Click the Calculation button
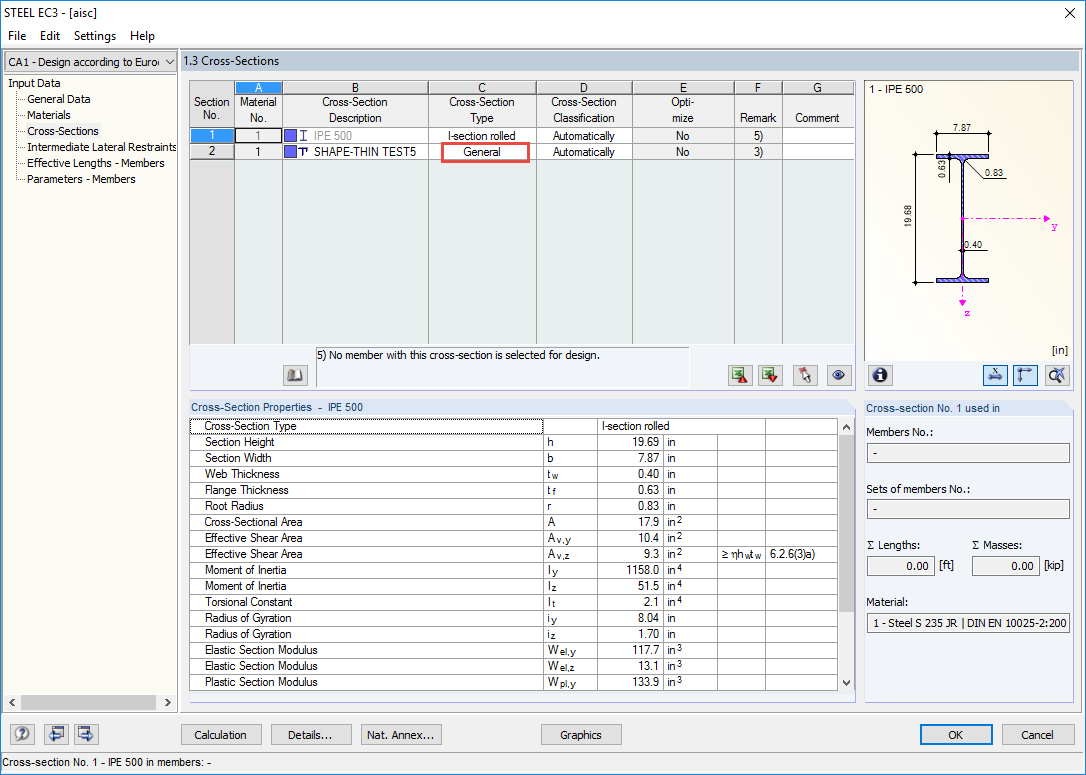The width and height of the screenshot is (1086, 775). tap(221, 735)
